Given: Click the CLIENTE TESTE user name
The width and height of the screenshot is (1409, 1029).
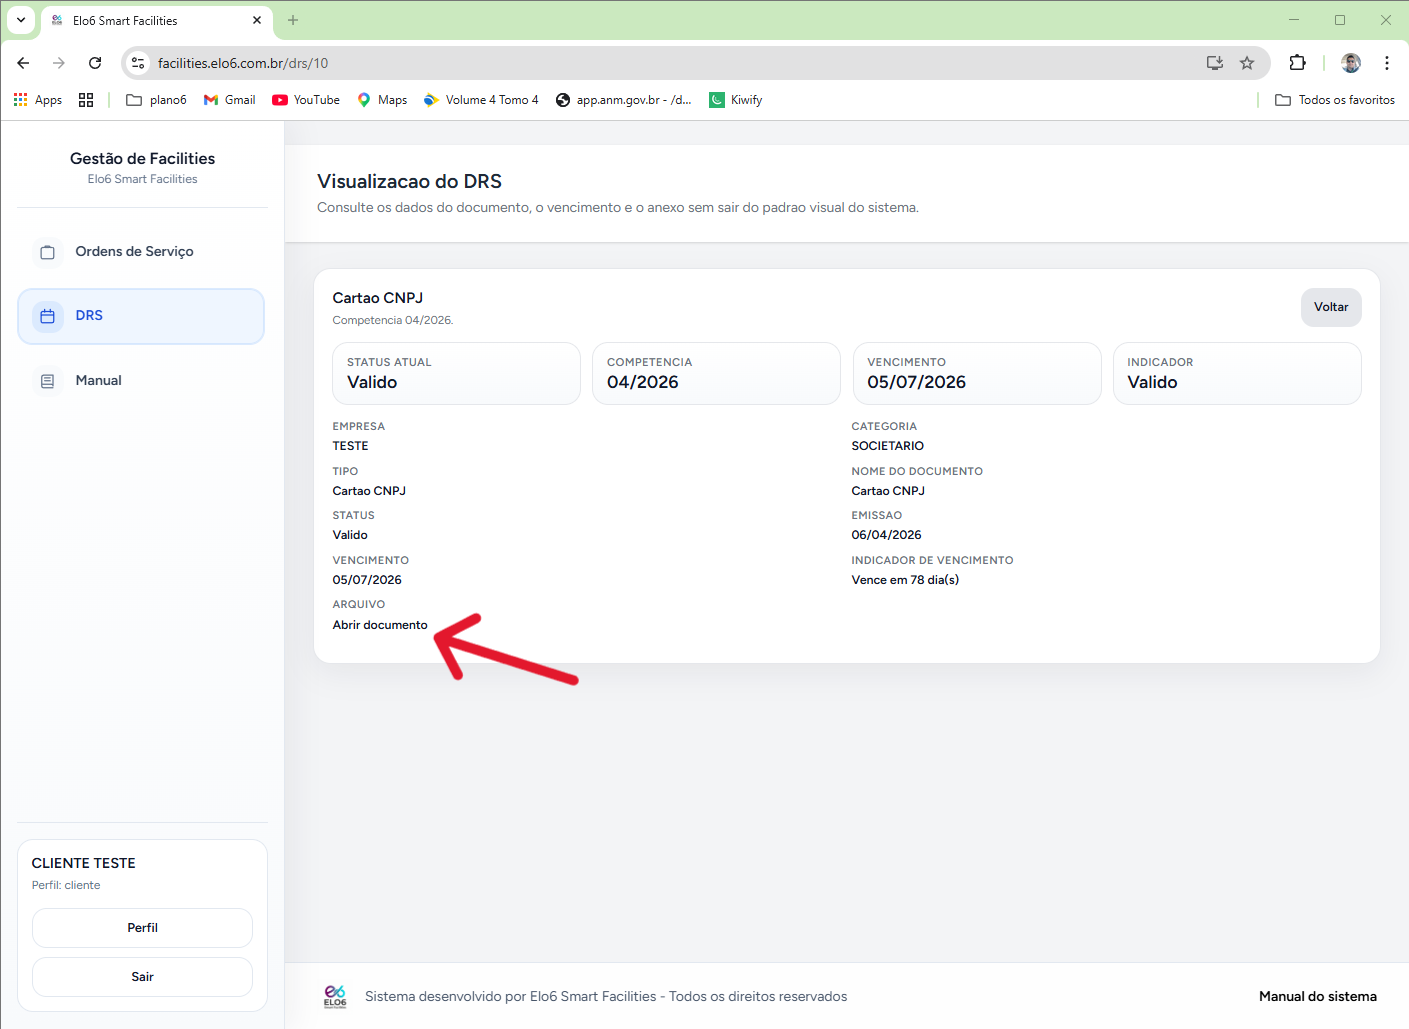Looking at the screenshot, I should 84,863.
